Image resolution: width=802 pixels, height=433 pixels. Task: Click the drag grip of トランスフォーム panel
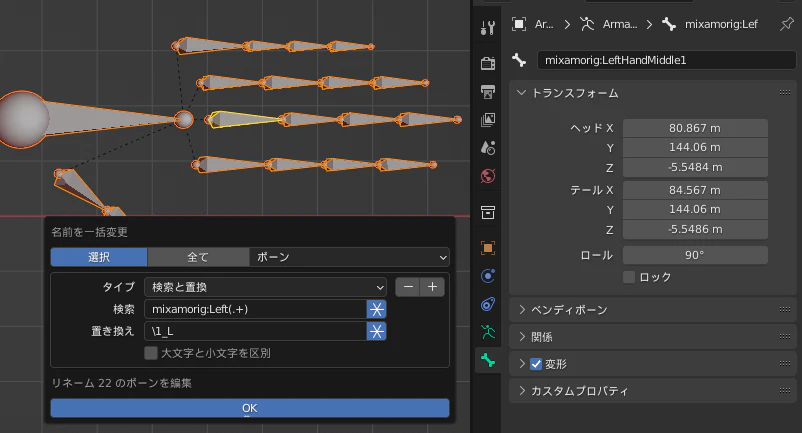click(x=785, y=93)
